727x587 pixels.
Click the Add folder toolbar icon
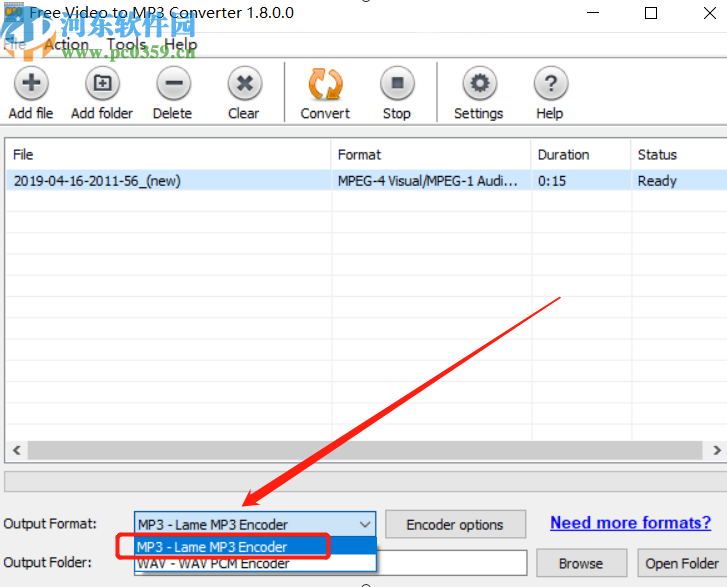tap(102, 83)
